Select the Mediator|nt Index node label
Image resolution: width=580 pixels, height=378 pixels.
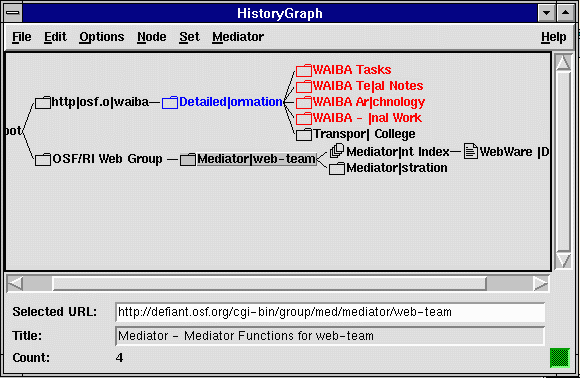coord(398,152)
